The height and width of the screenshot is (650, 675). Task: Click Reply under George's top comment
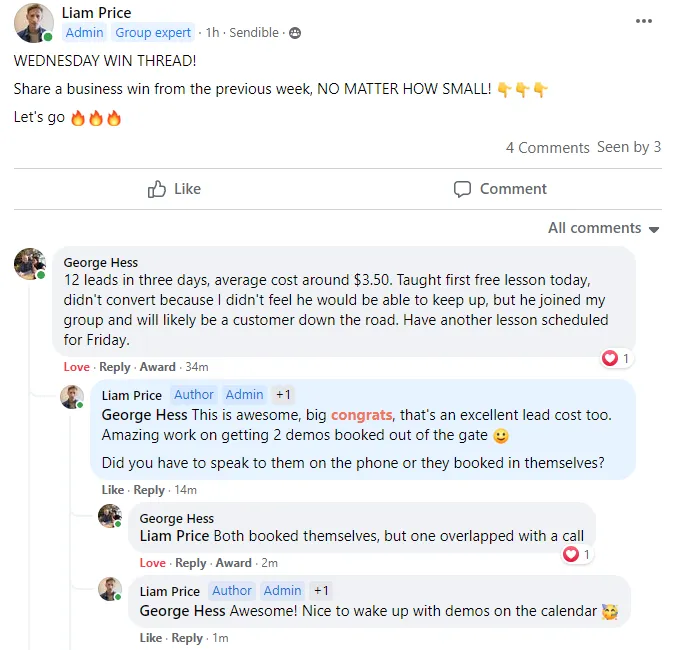115,367
